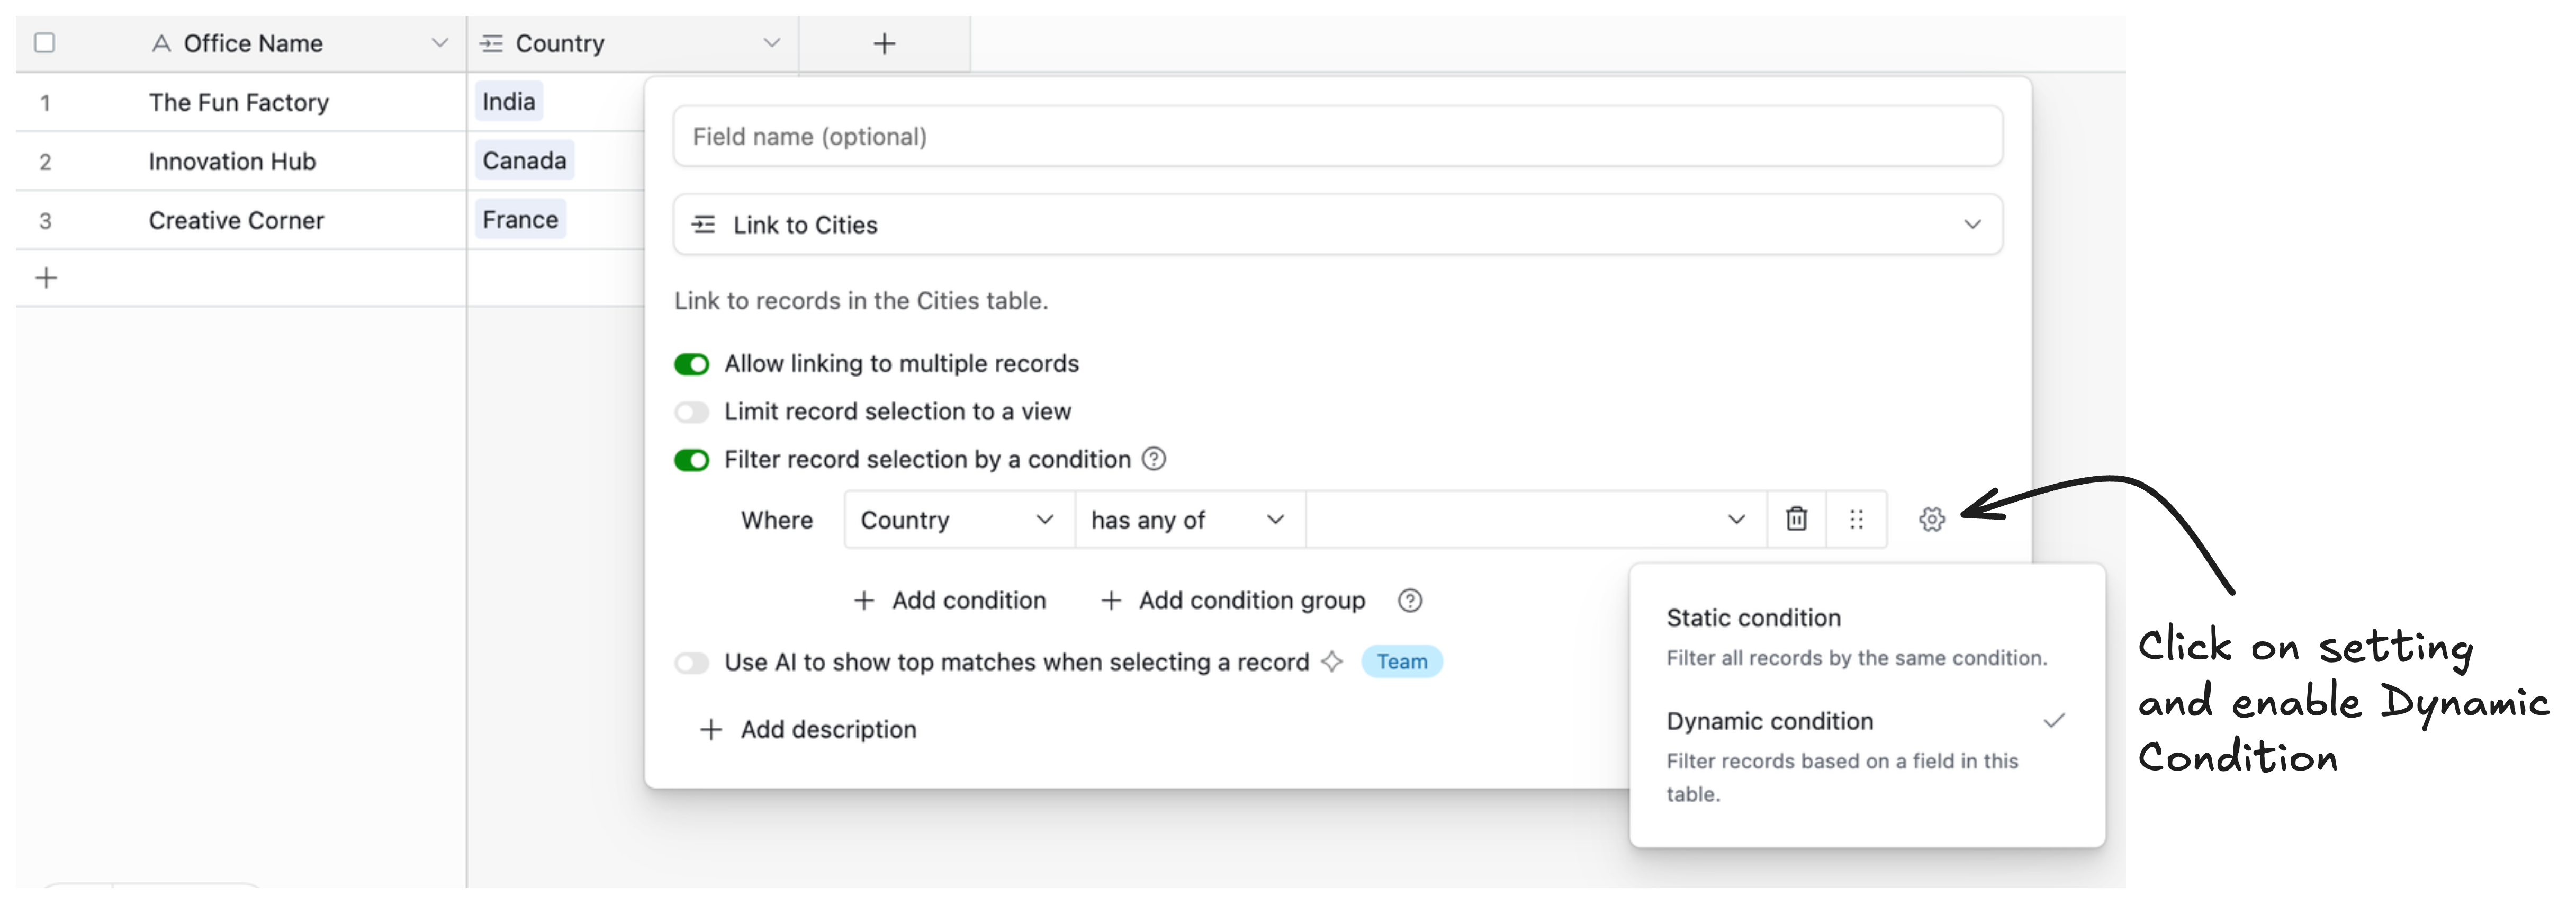The image size is (2576, 904).
Task: Click help icon beside Add condition group
Action: (x=1409, y=600)
